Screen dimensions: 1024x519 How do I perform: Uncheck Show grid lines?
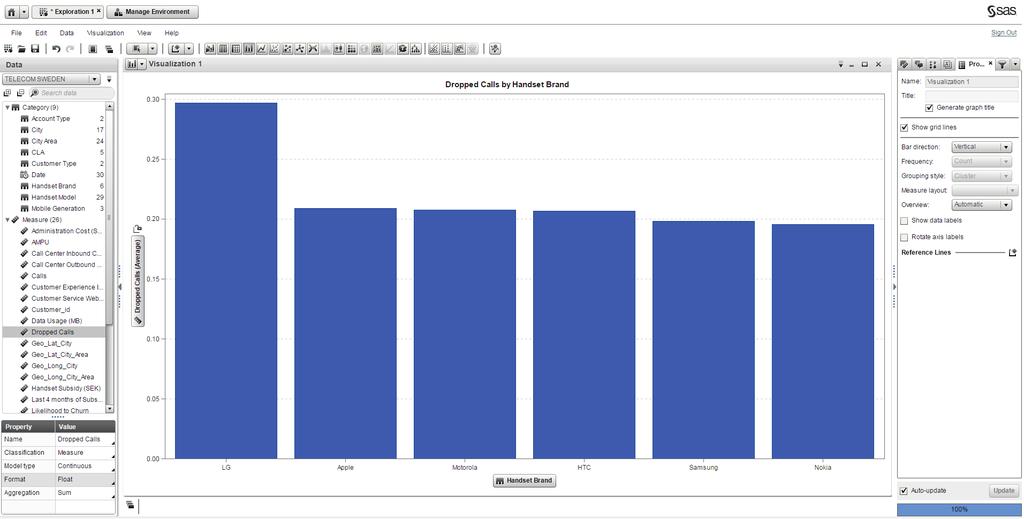pyautogui.click(x=904, y=127)
